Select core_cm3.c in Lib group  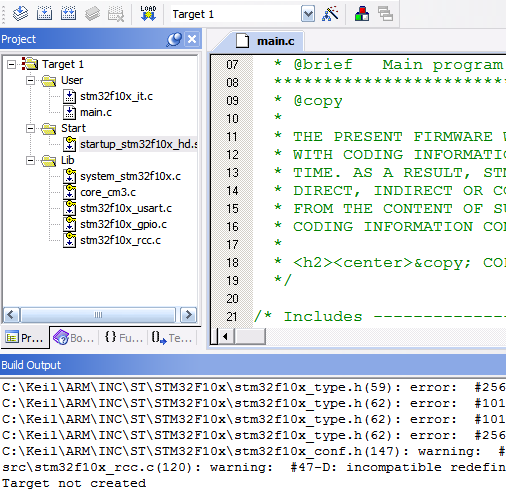point(108,192)
